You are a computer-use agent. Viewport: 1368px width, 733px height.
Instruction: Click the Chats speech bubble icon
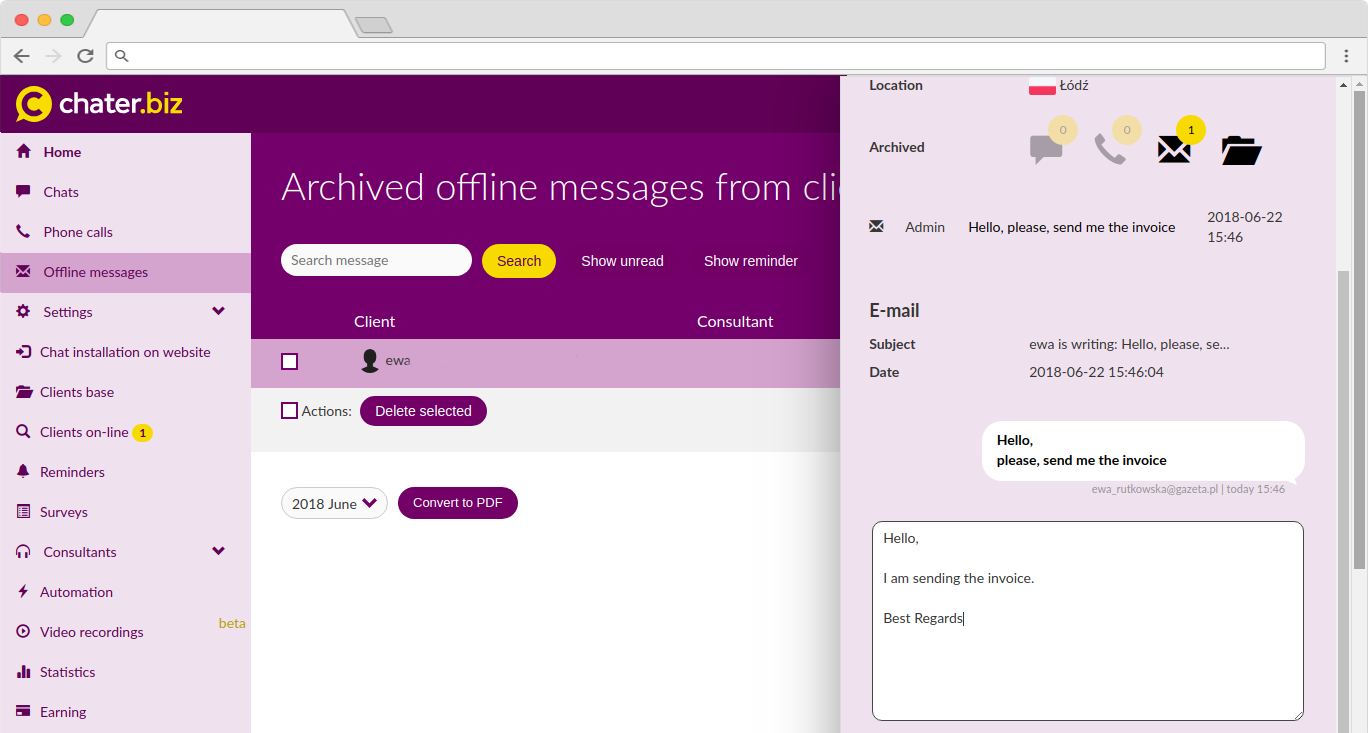(x=23, y=191)
